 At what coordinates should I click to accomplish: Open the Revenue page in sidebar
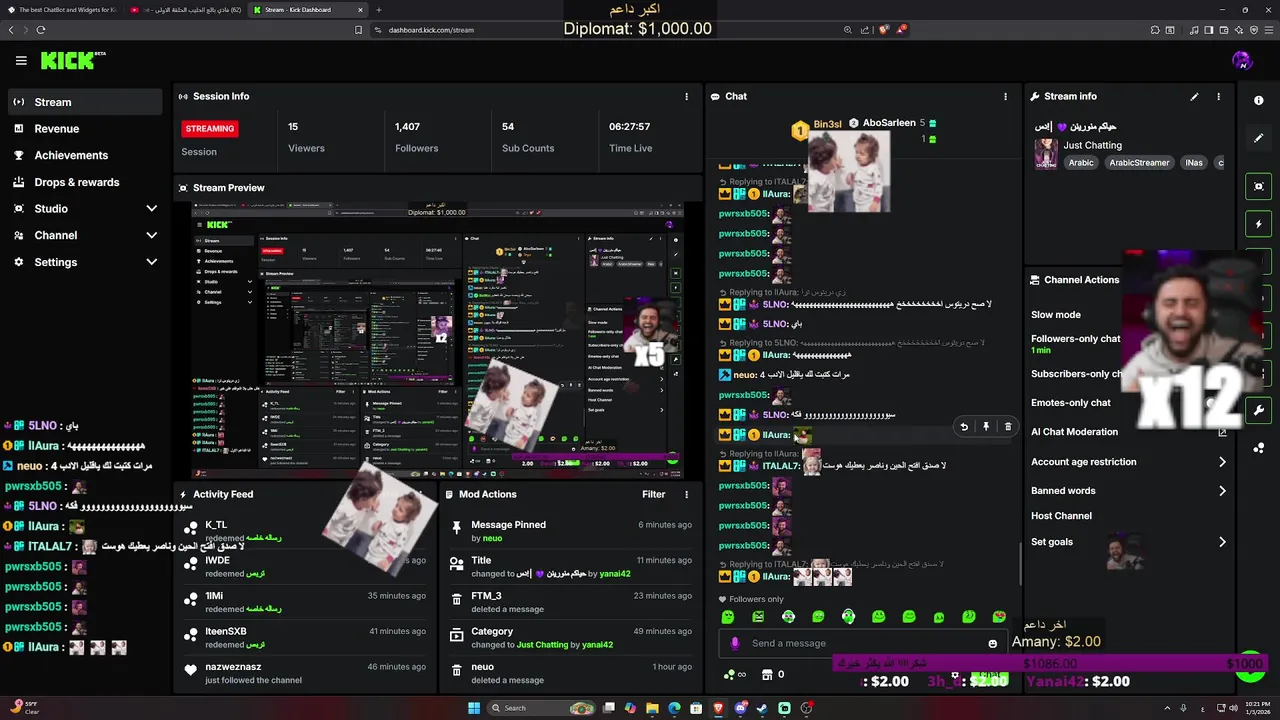[84, 129]
